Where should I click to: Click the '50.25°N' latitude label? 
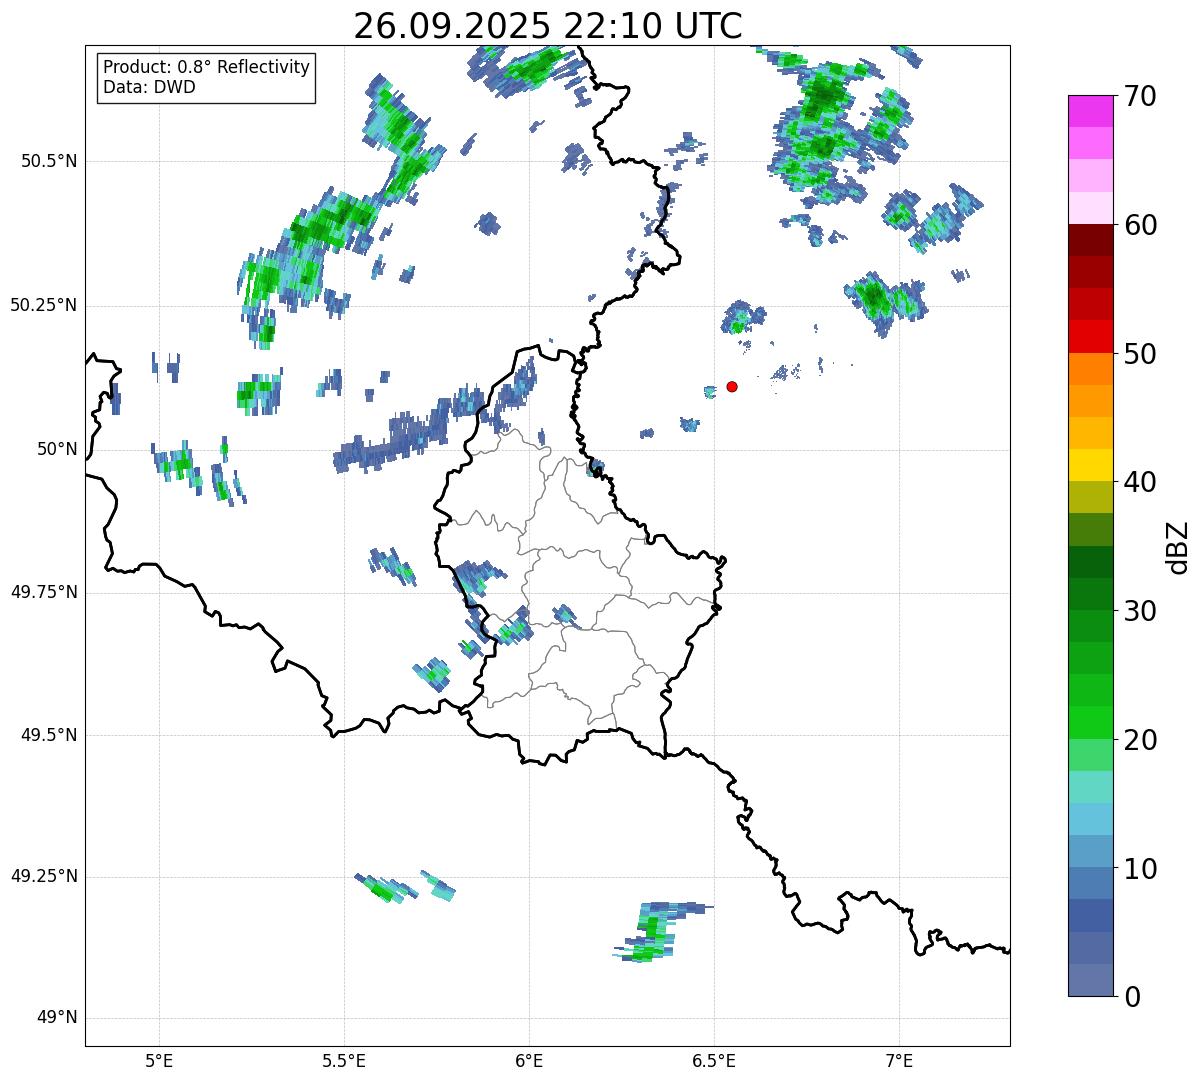click(x=44, y=305)
